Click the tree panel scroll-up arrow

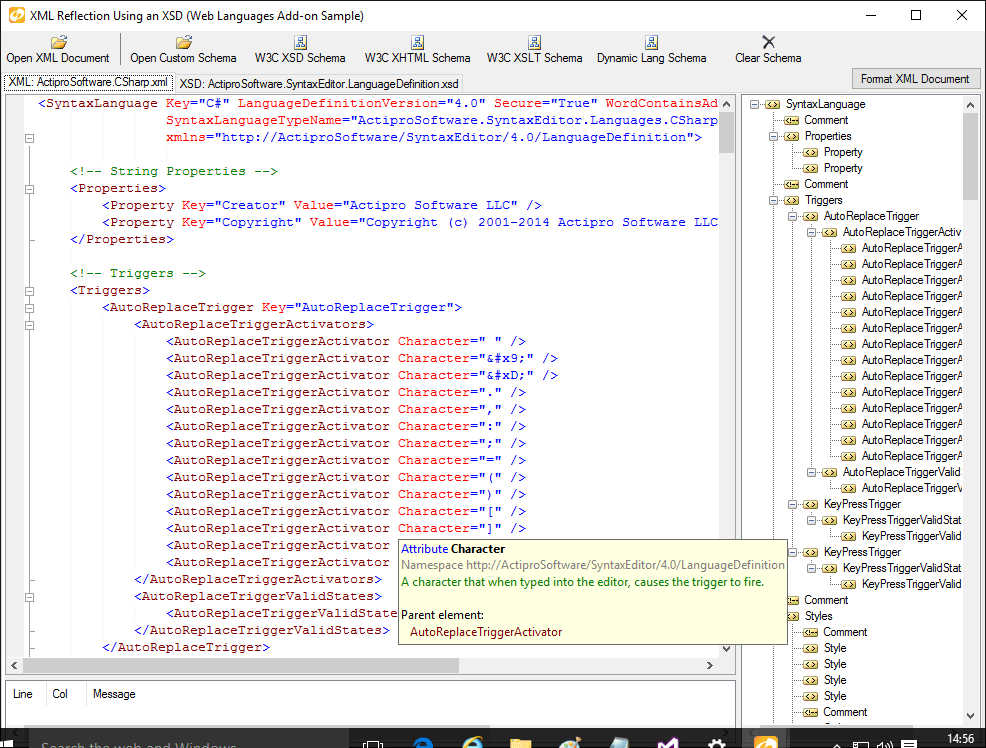pyautogui.click(x=970, y=105)
